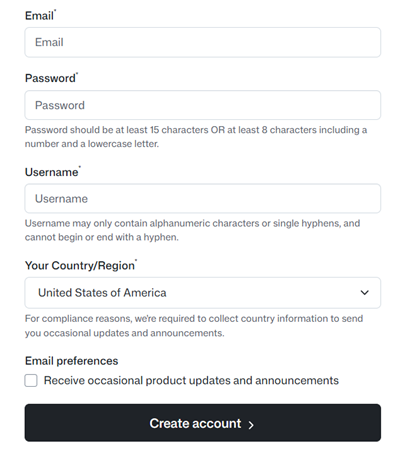Click the required asterisk next to Email

(x=55, y=11)
